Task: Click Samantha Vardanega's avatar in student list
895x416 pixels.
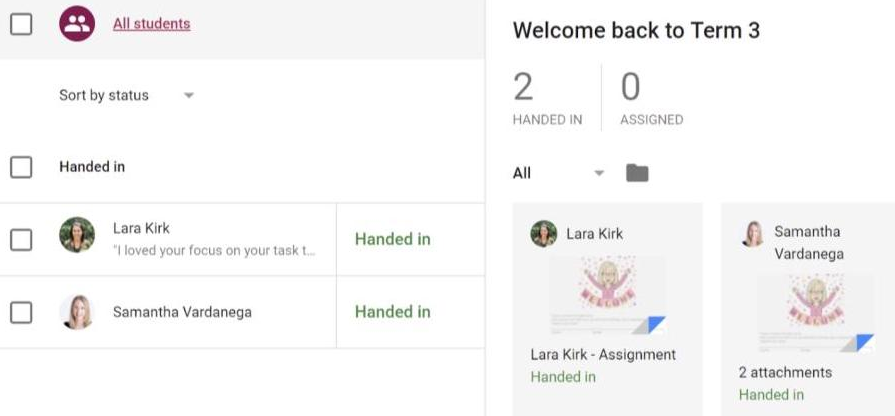Action: pyautogui.click(x=77, y=312)
